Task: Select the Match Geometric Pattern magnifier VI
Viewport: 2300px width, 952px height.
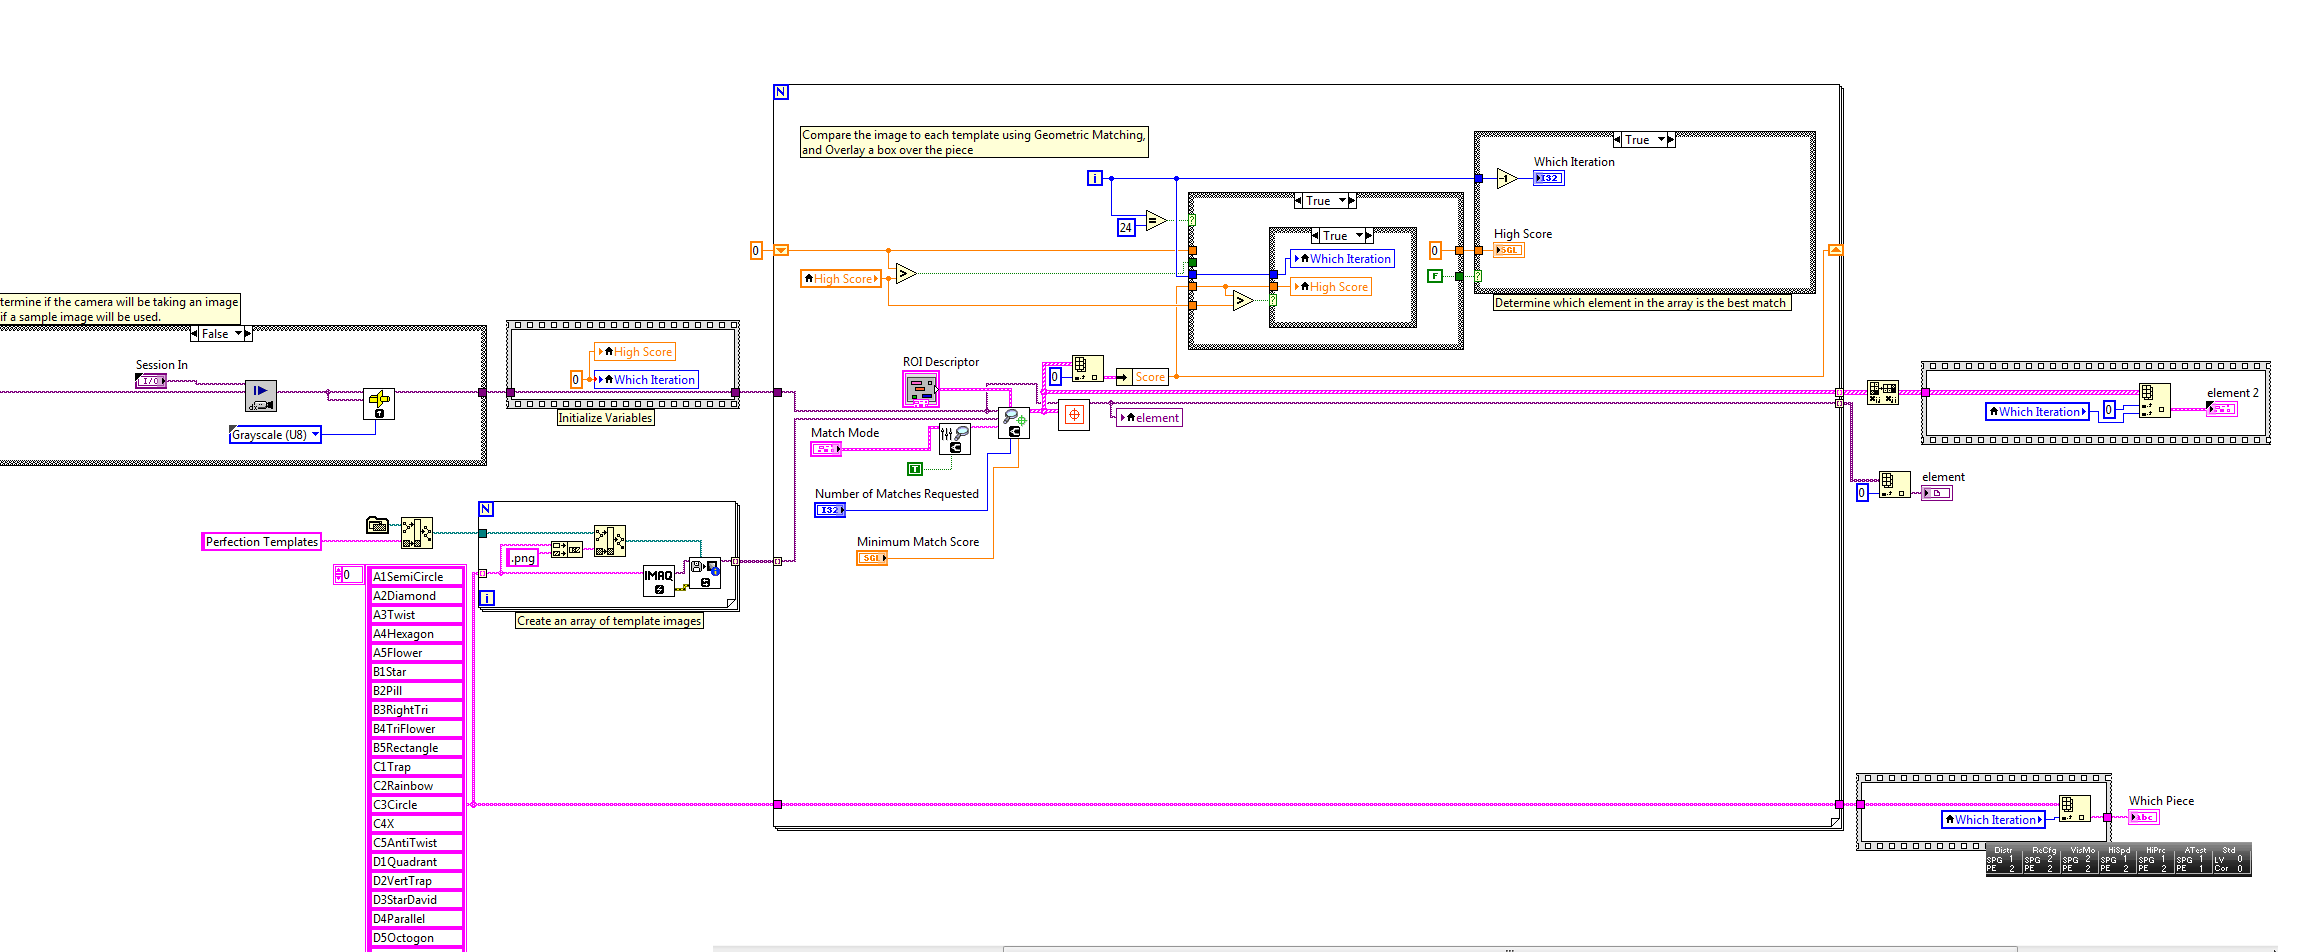Action: click(x=1014, y=423)
